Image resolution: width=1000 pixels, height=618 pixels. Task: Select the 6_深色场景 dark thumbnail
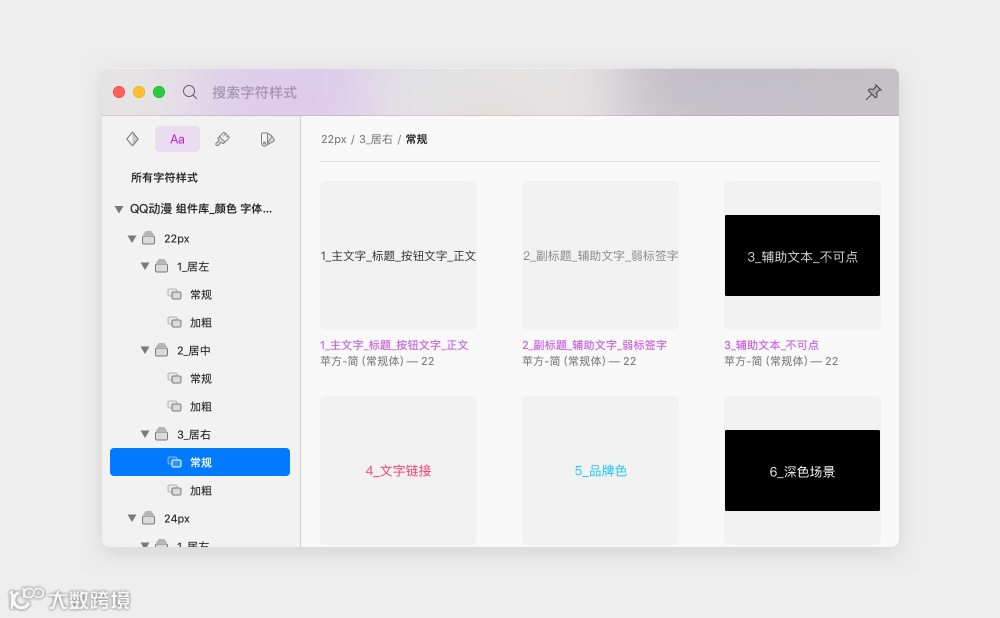point(802,471)
